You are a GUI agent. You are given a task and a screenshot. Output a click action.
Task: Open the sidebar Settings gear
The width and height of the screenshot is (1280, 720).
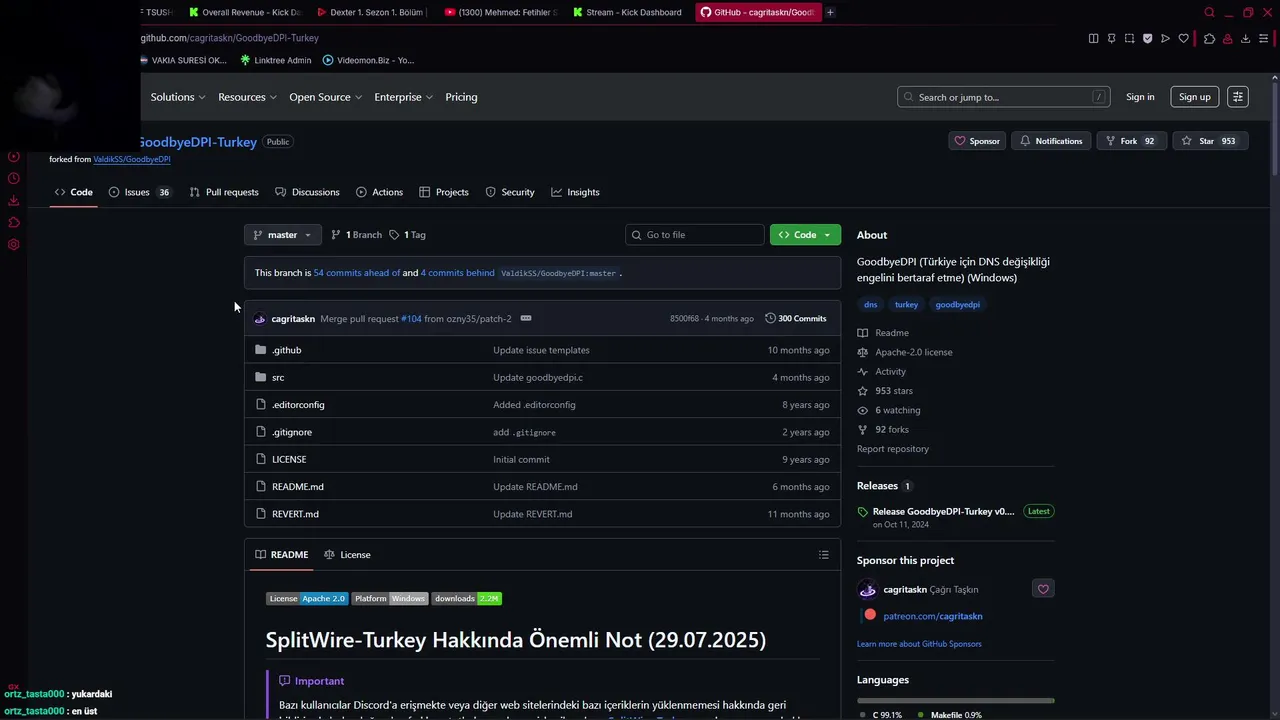coord(14,245)
